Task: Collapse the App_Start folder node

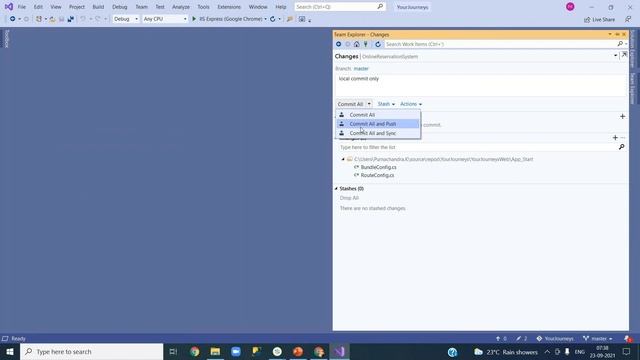Action: pyautogui.click(x=343, y=159)
